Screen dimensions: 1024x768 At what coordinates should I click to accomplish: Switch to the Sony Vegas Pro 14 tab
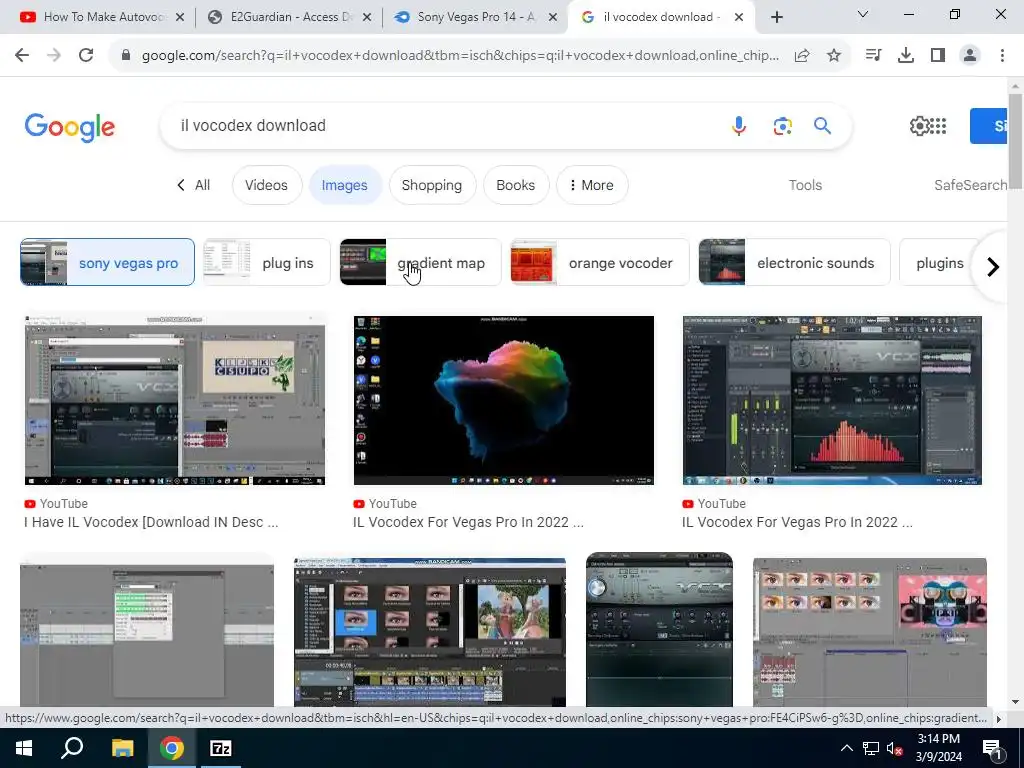(x=475, y=17)
